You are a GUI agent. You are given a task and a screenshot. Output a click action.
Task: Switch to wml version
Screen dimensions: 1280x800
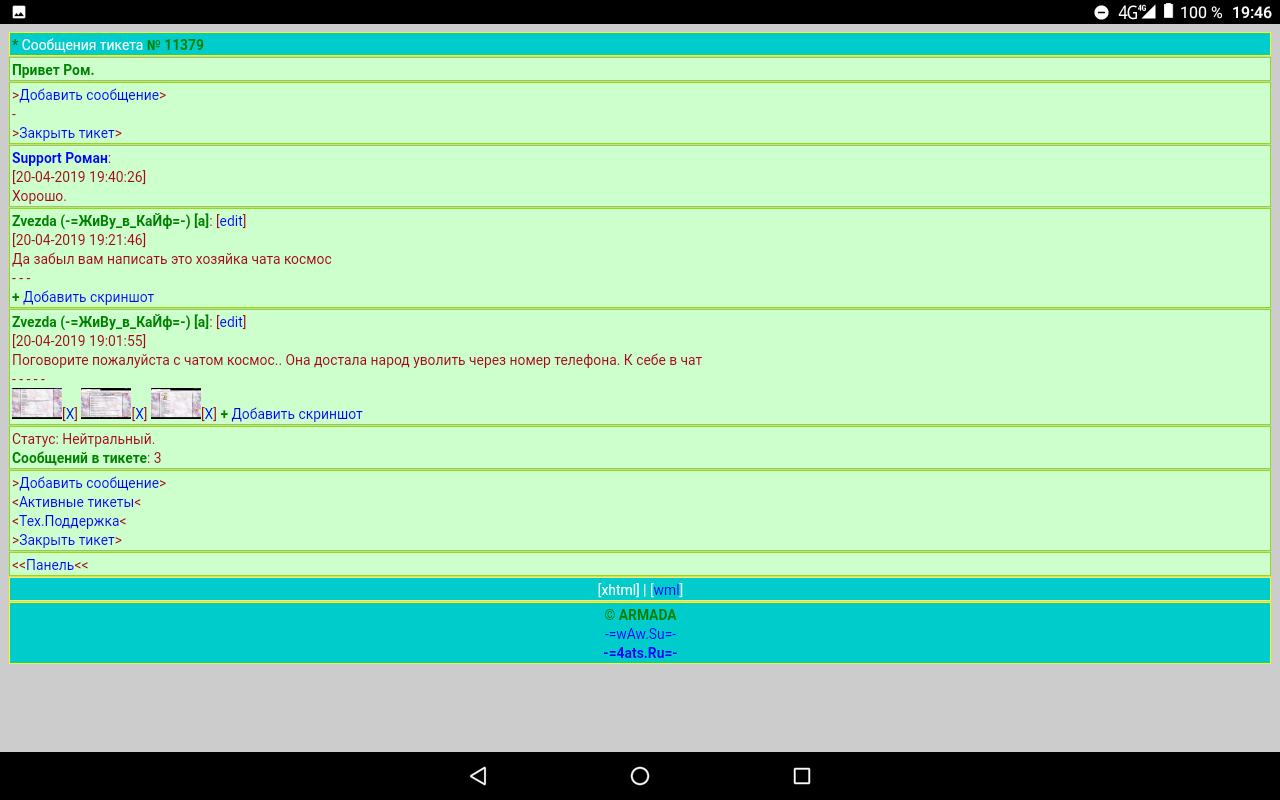click(x=666, y=590)
